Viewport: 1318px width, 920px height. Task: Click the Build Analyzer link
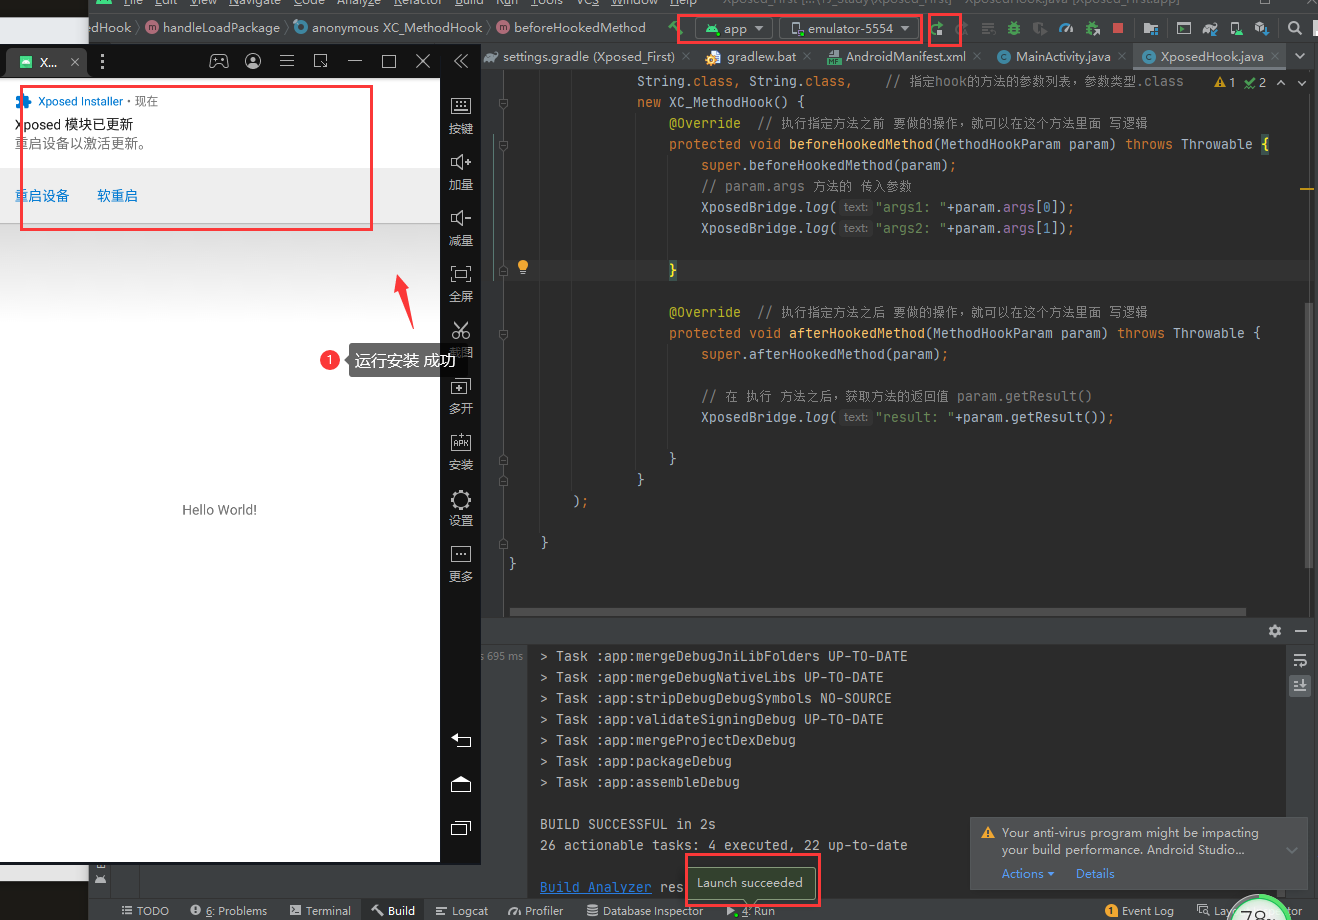pyautogui.click(x=596, y=887)
